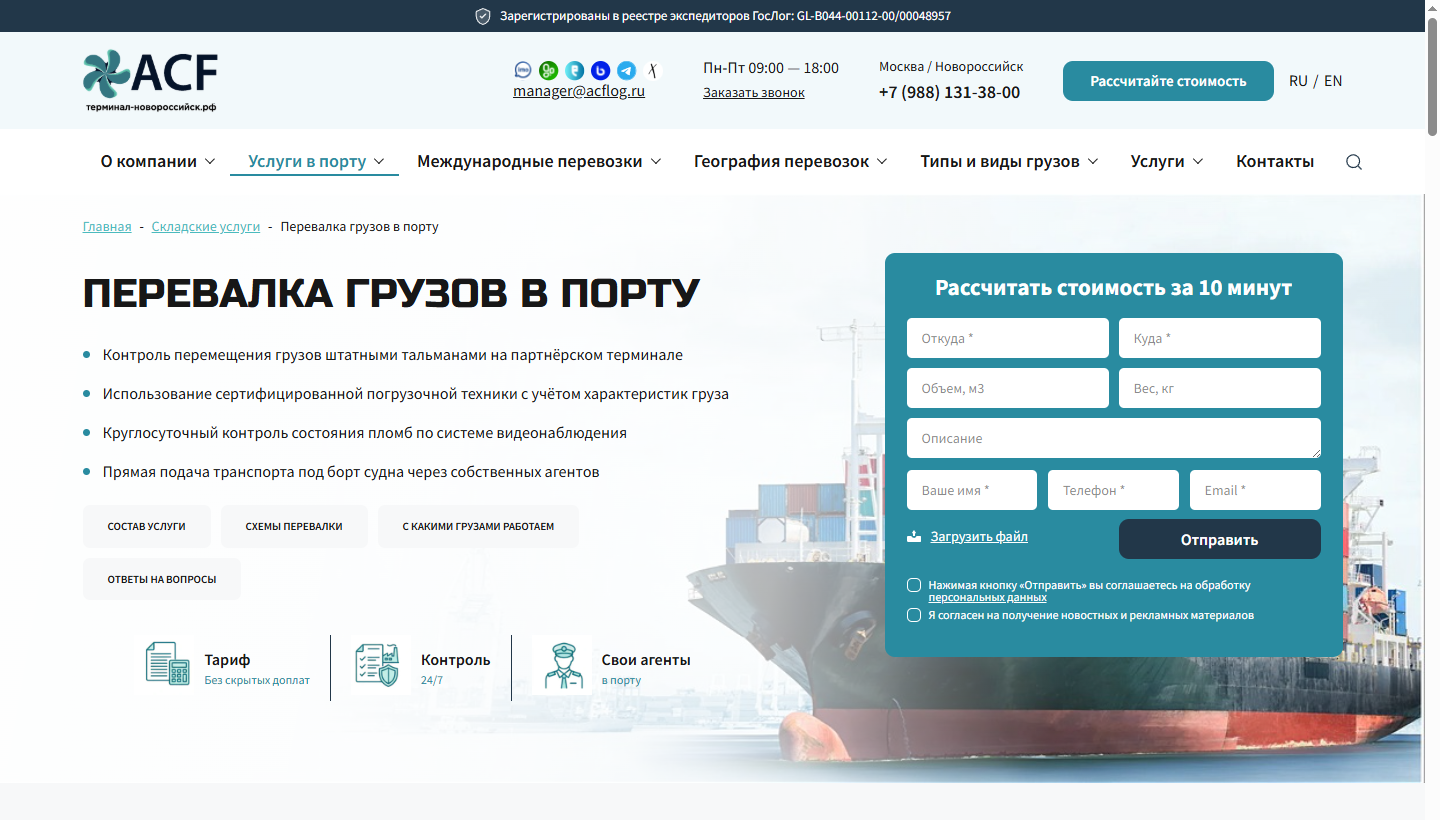The height and width of the screenshot is (820, 1440).
Task: Click the Без скрытых доплат text
Action: (x=257, y=680)
